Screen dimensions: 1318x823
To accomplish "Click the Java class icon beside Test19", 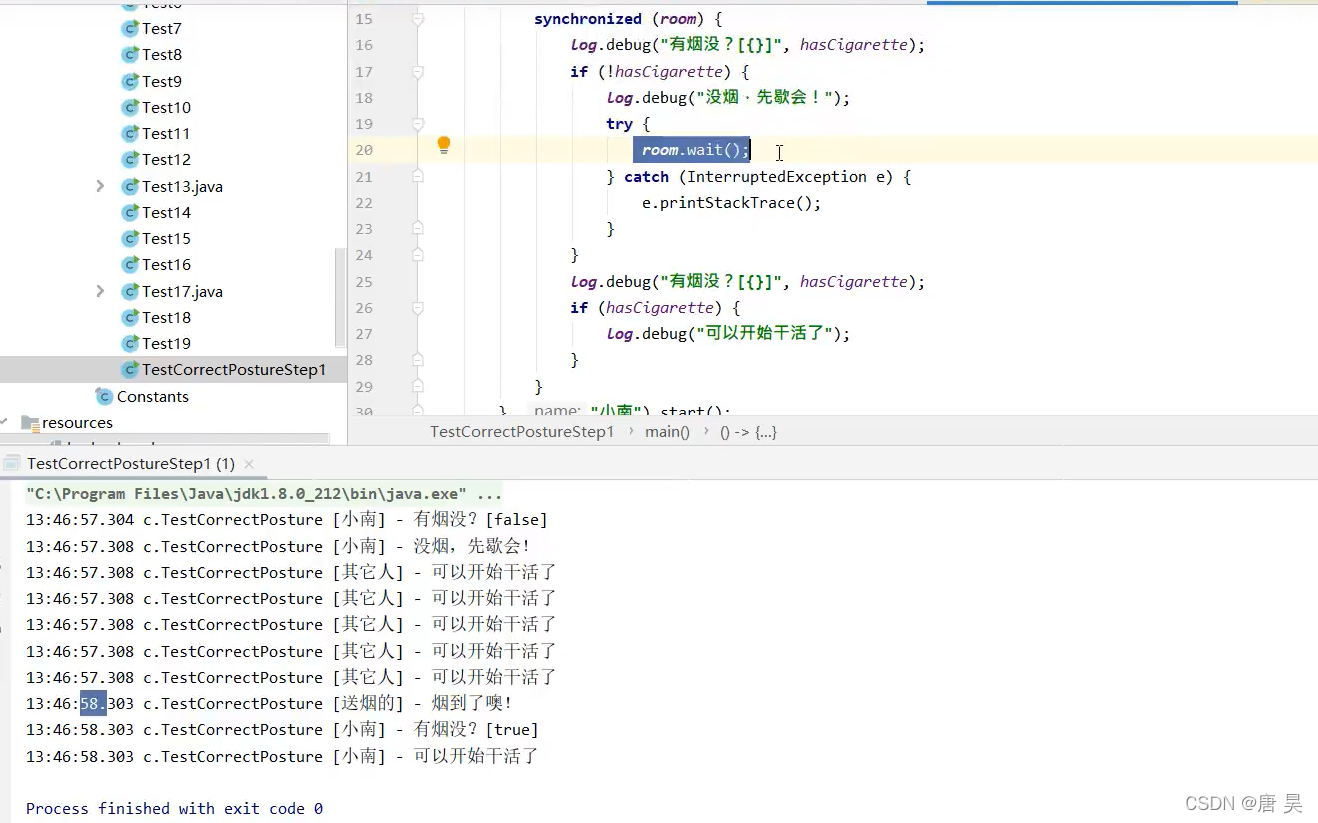I will click(131, 343).
